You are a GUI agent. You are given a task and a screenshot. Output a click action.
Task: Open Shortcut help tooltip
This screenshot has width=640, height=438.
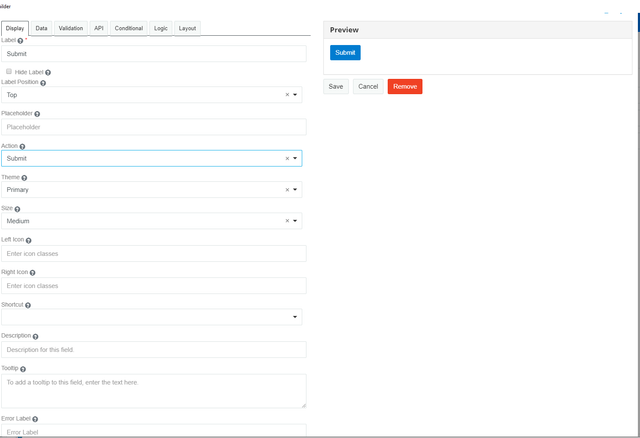pos(28,305)
